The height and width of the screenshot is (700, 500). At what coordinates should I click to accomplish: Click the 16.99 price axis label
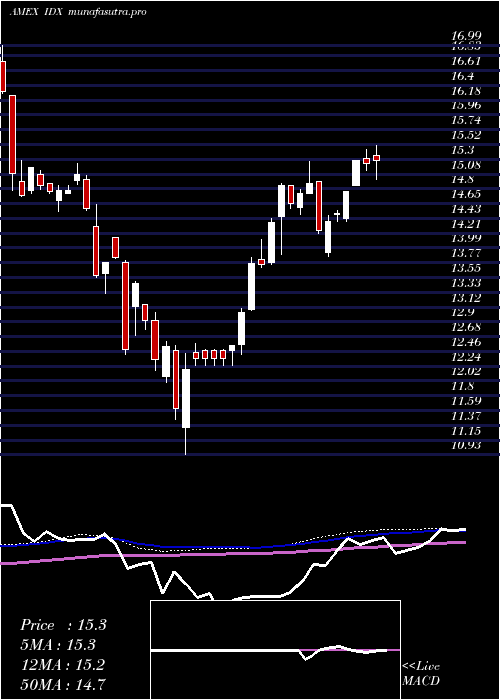click(466, 36)
